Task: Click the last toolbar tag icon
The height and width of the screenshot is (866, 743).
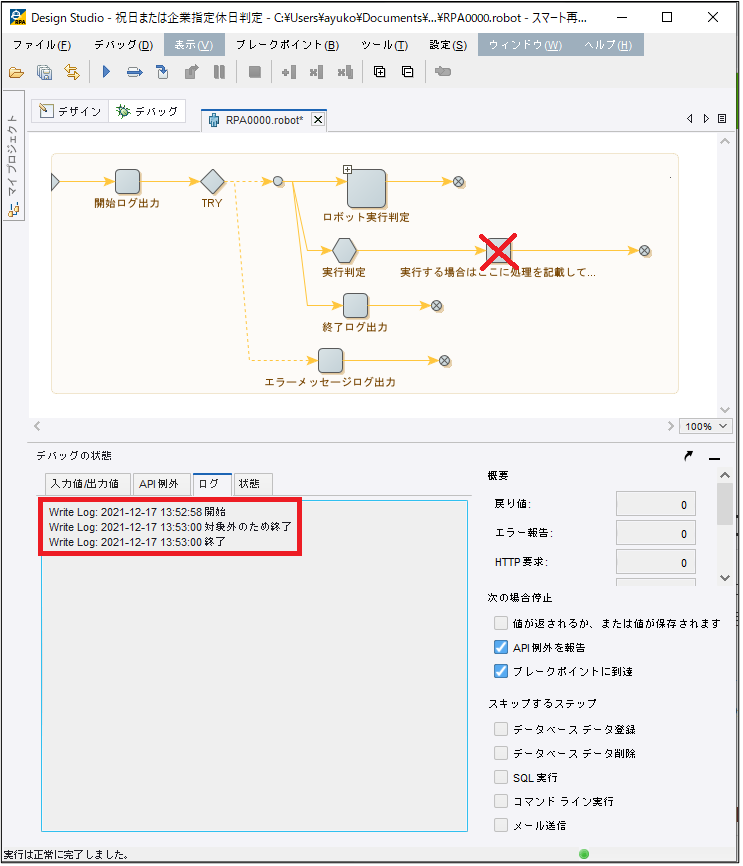Action: tap(443, 71)
